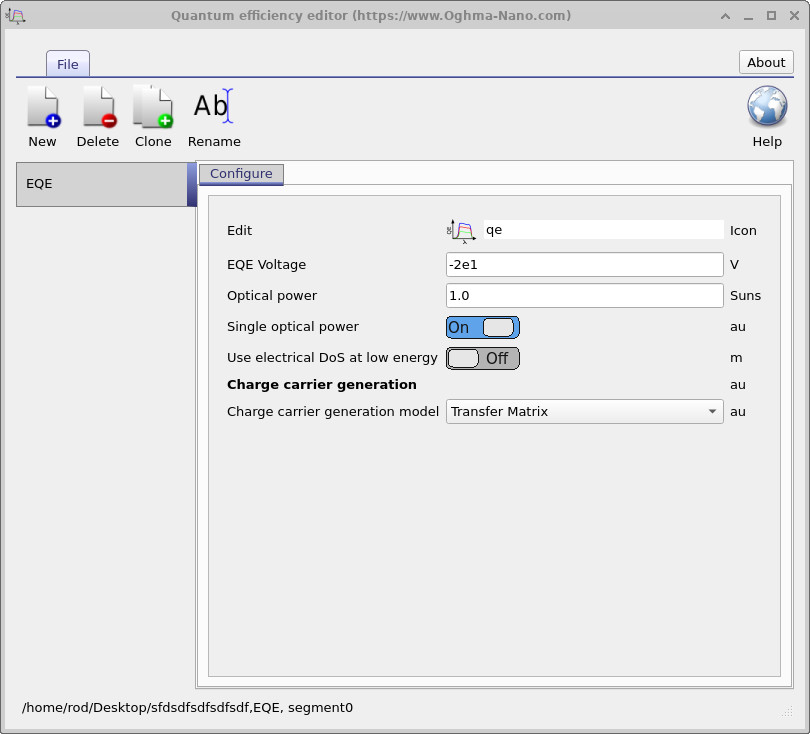Enable Use electrical DoS at low energy
This screenshot has width=810, height=734.
[482, 358]
